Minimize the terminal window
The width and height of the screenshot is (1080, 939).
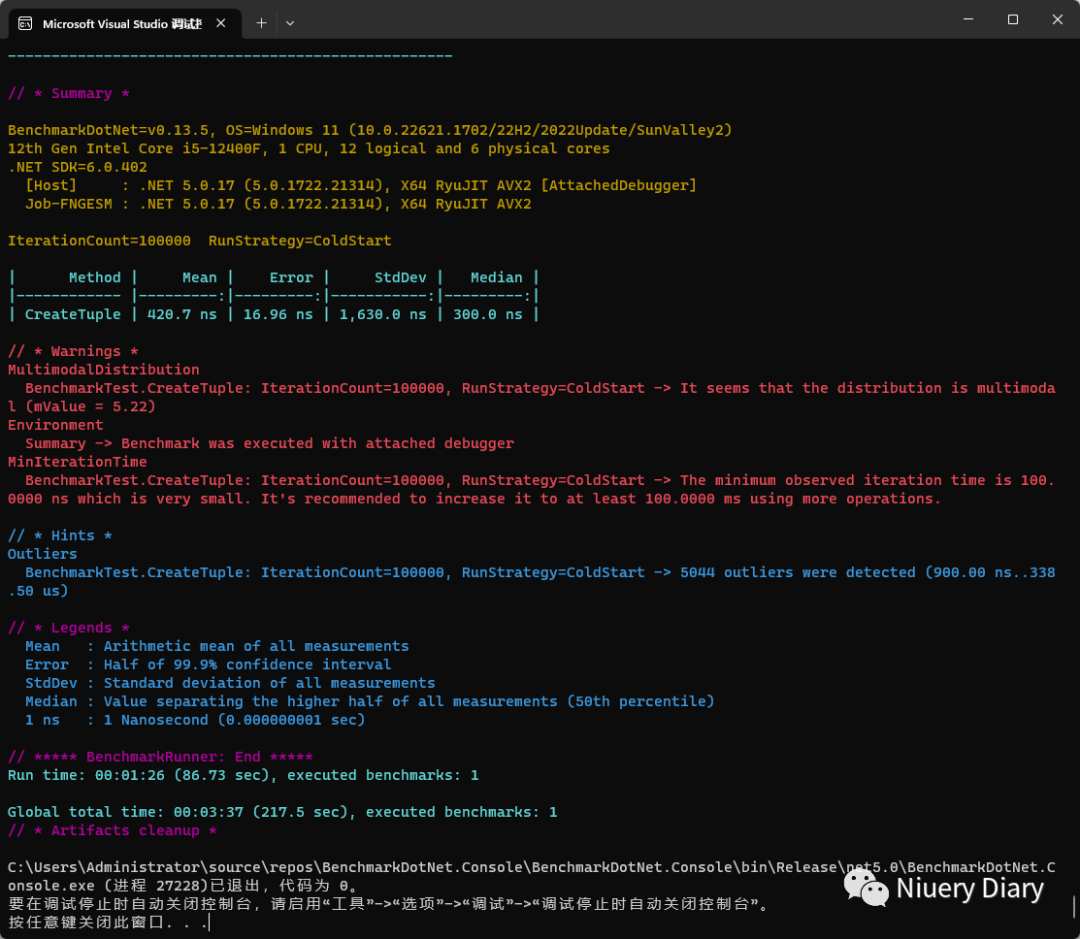[x=968, y=19]
